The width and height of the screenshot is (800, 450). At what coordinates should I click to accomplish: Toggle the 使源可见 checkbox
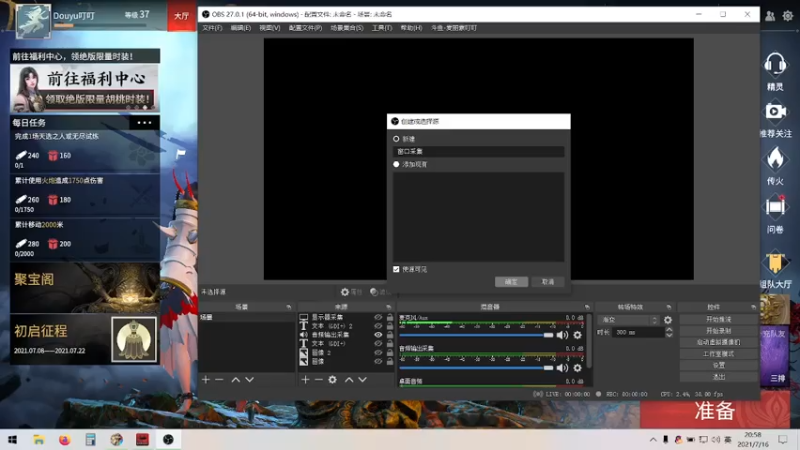coord(396,269)
